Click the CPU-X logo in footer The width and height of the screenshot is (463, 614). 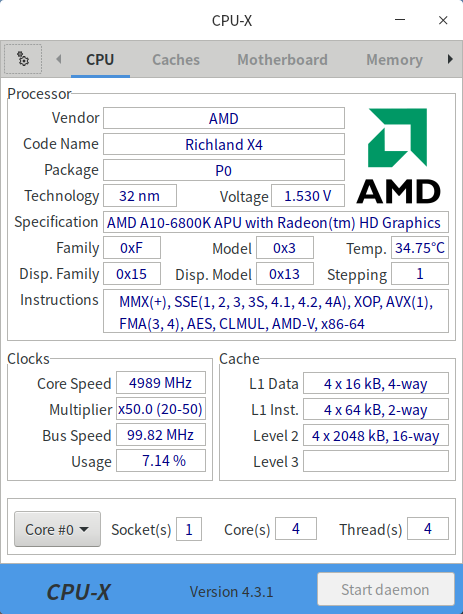[79, 592]
